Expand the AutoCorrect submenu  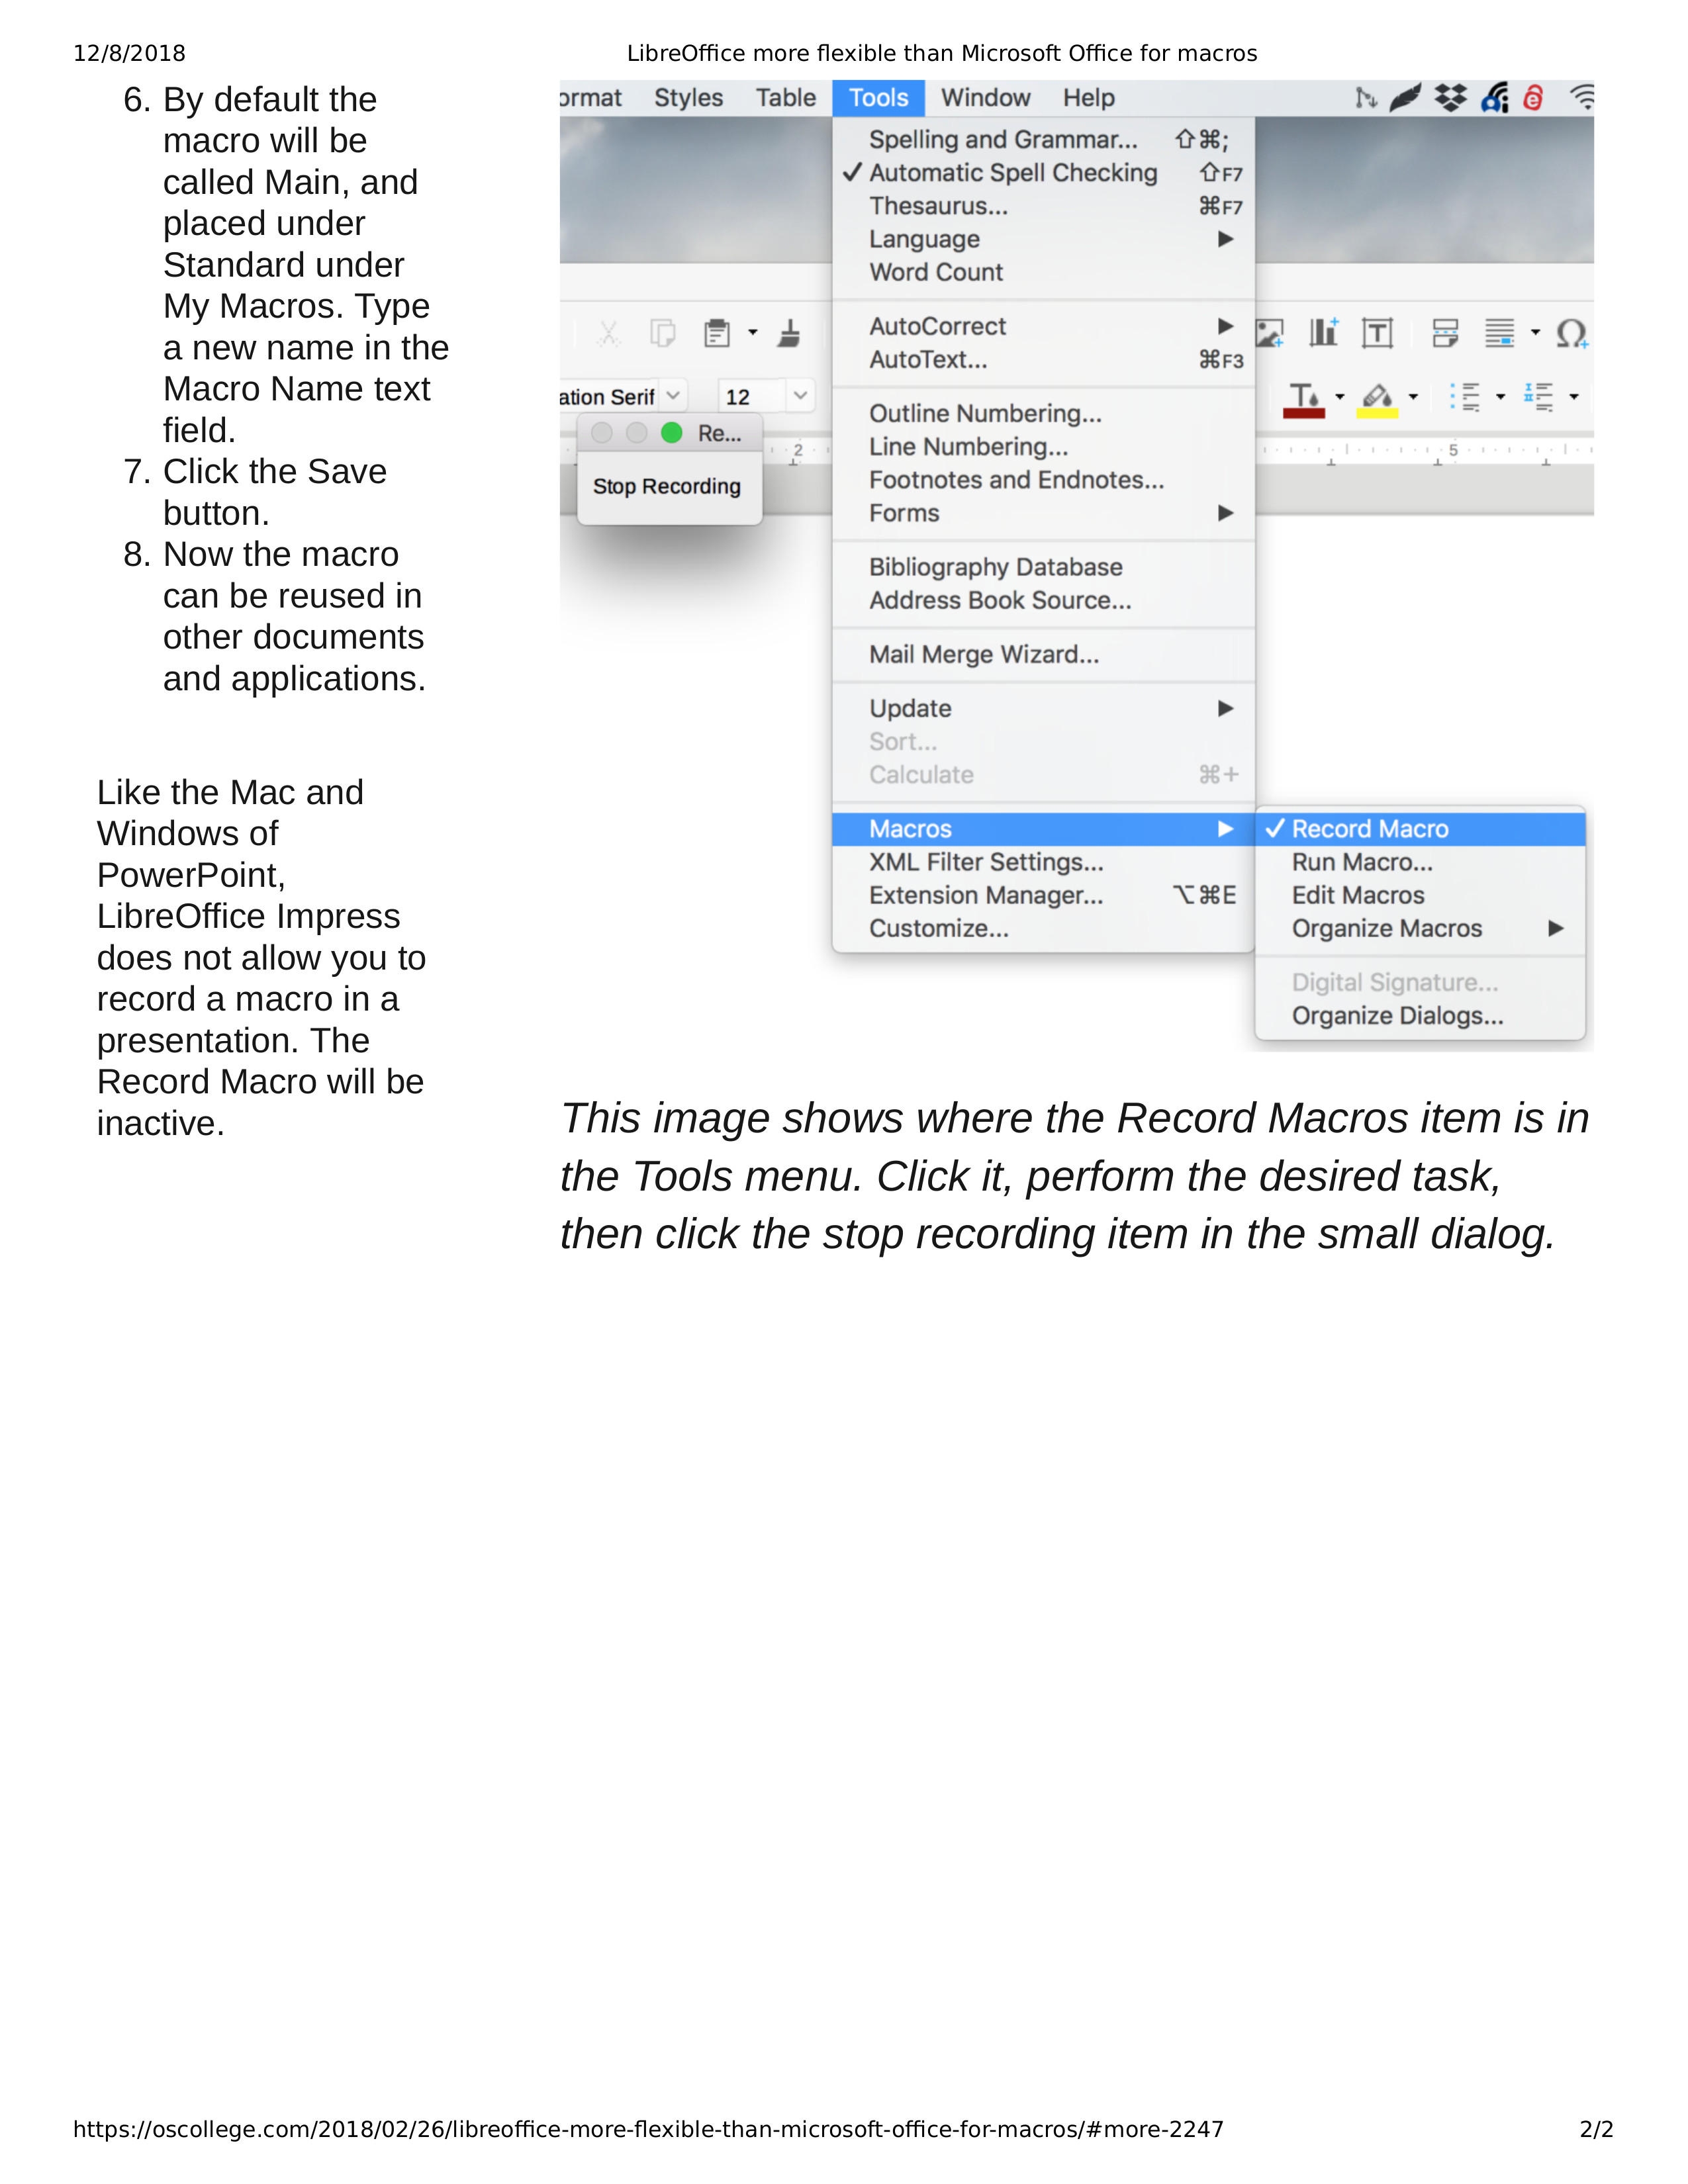[x=1043, y=326]
